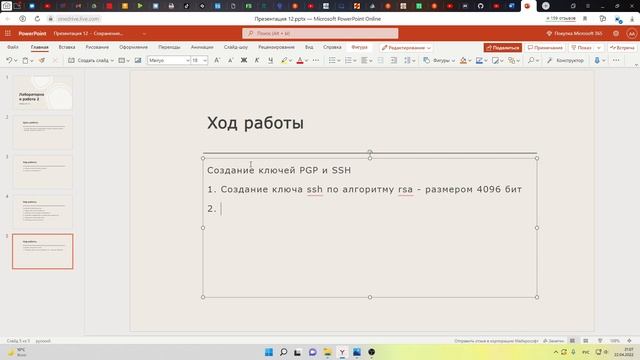Select the Format Painter brush icon

pyautogui.click(x=42, y=60)
